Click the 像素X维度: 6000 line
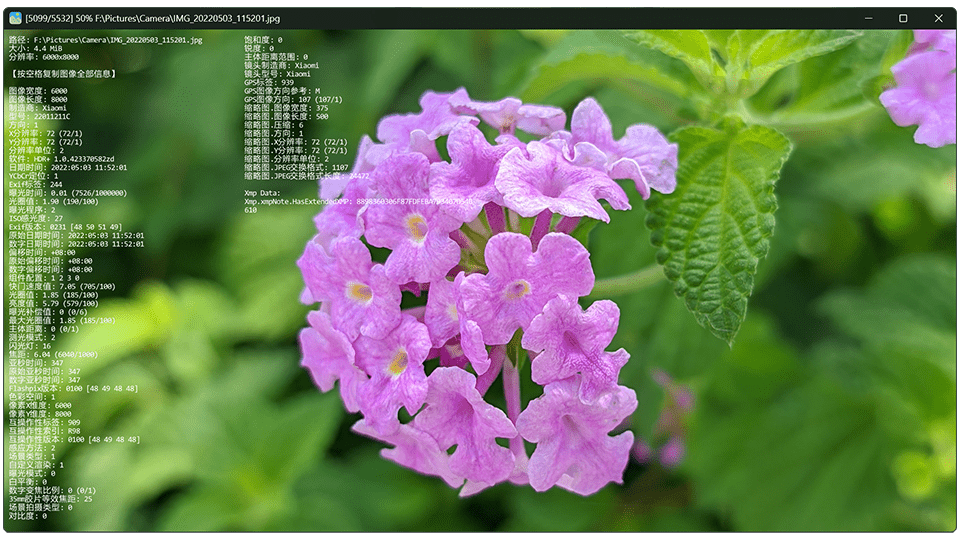The image size is (960, 540). point(40,405)
